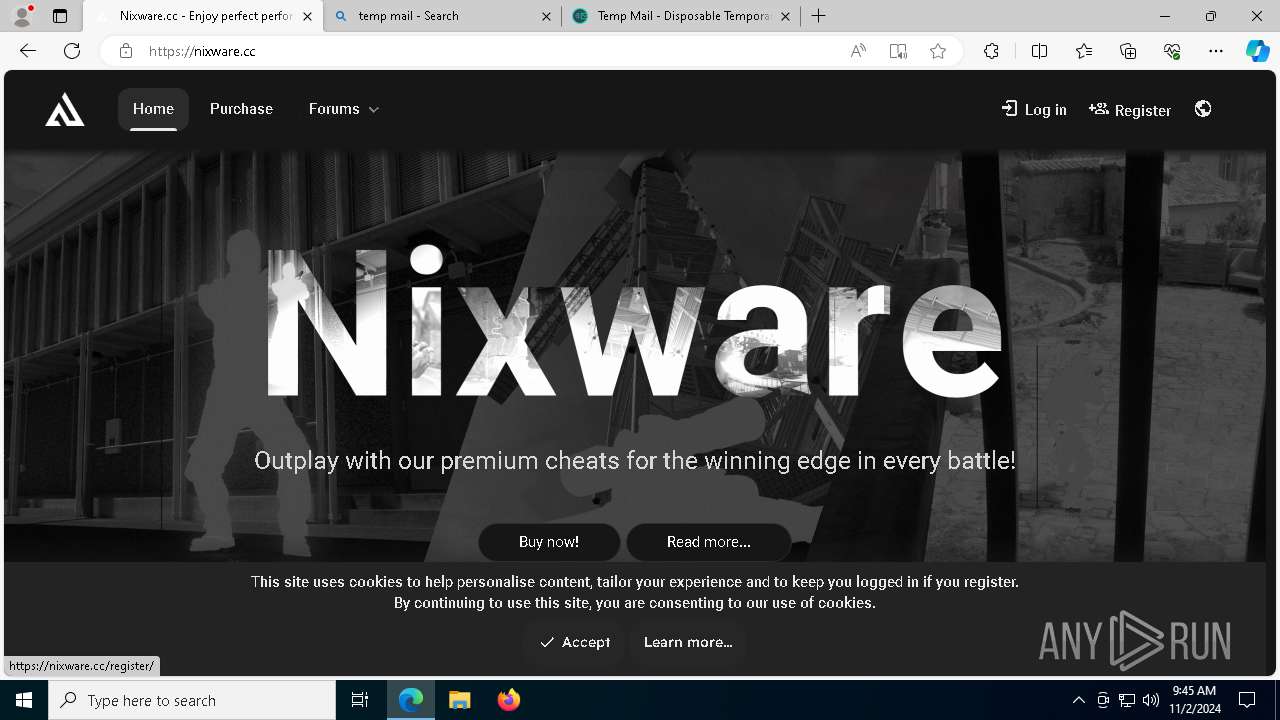This screenshot has height=720, width=1280.
Task: Open the Forums menu item
Action: pyautogui.click(x=334, y=109)
